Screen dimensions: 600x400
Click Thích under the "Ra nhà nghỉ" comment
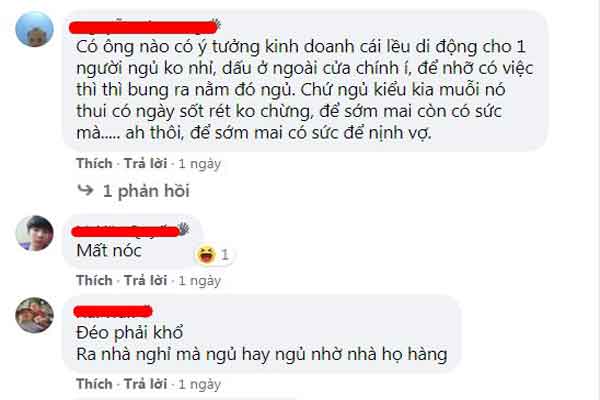pos(94,384)
